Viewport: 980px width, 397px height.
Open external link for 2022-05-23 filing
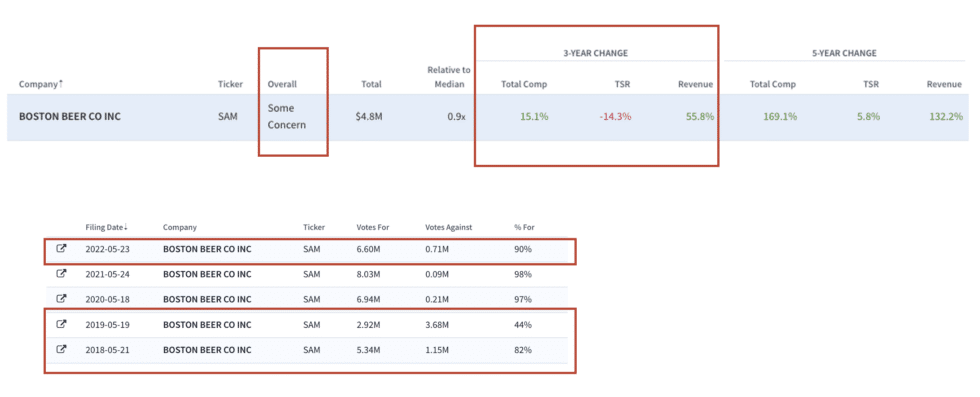click(61, 248)
